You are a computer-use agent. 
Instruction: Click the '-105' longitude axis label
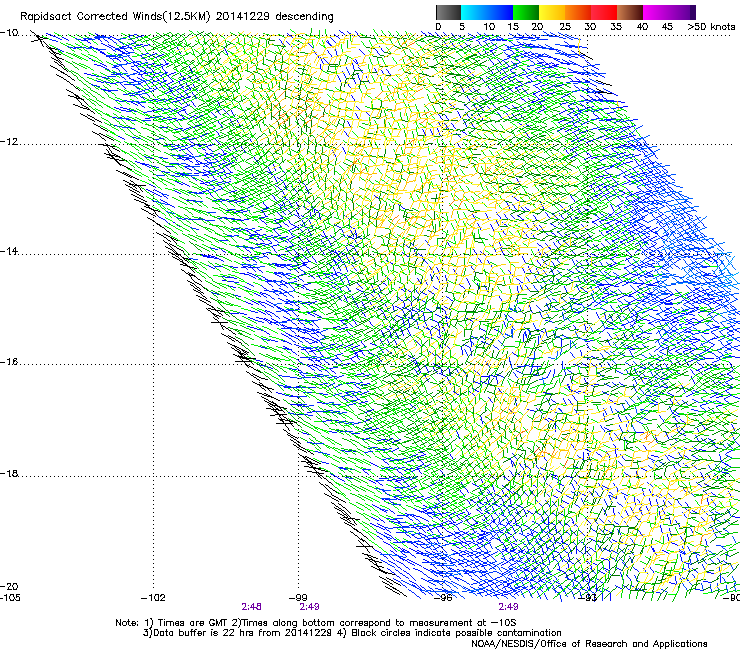click(10, 598)
